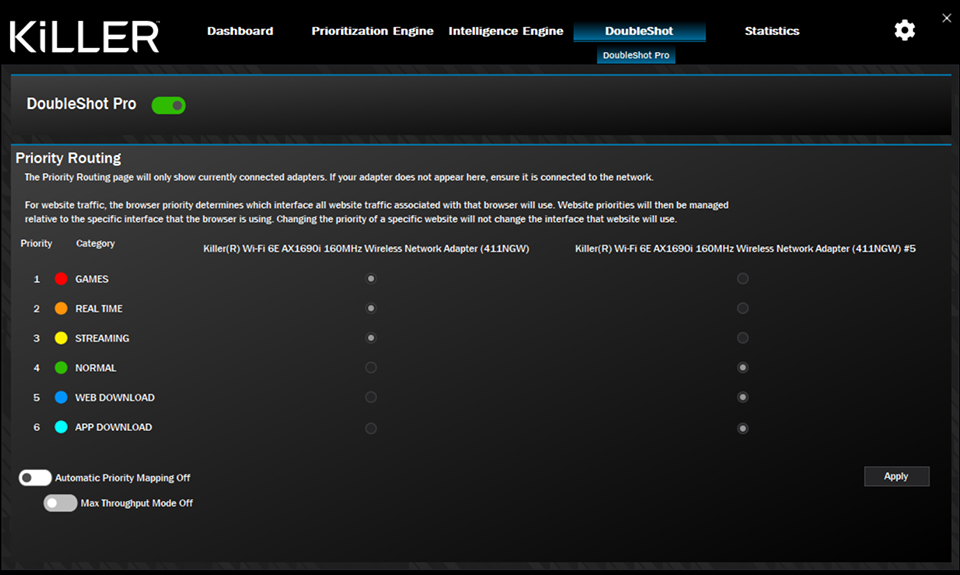Click the red GAMES category dot
960x575 pixels.
pos(61,279)
